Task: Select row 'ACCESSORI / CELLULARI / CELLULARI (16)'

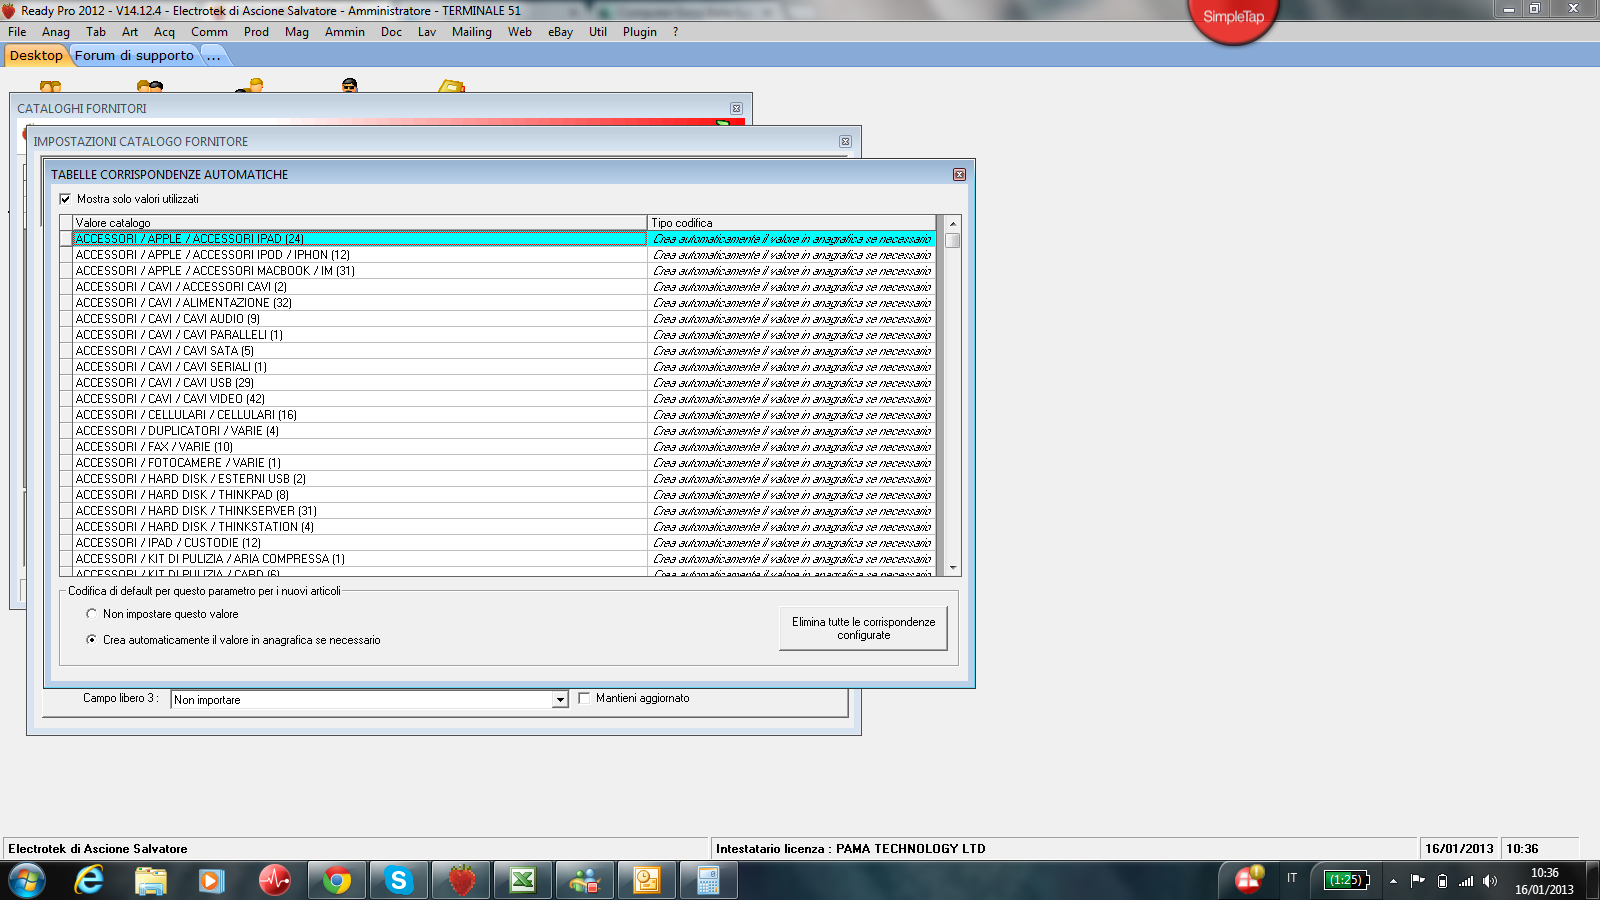Action: coord(360,415)
